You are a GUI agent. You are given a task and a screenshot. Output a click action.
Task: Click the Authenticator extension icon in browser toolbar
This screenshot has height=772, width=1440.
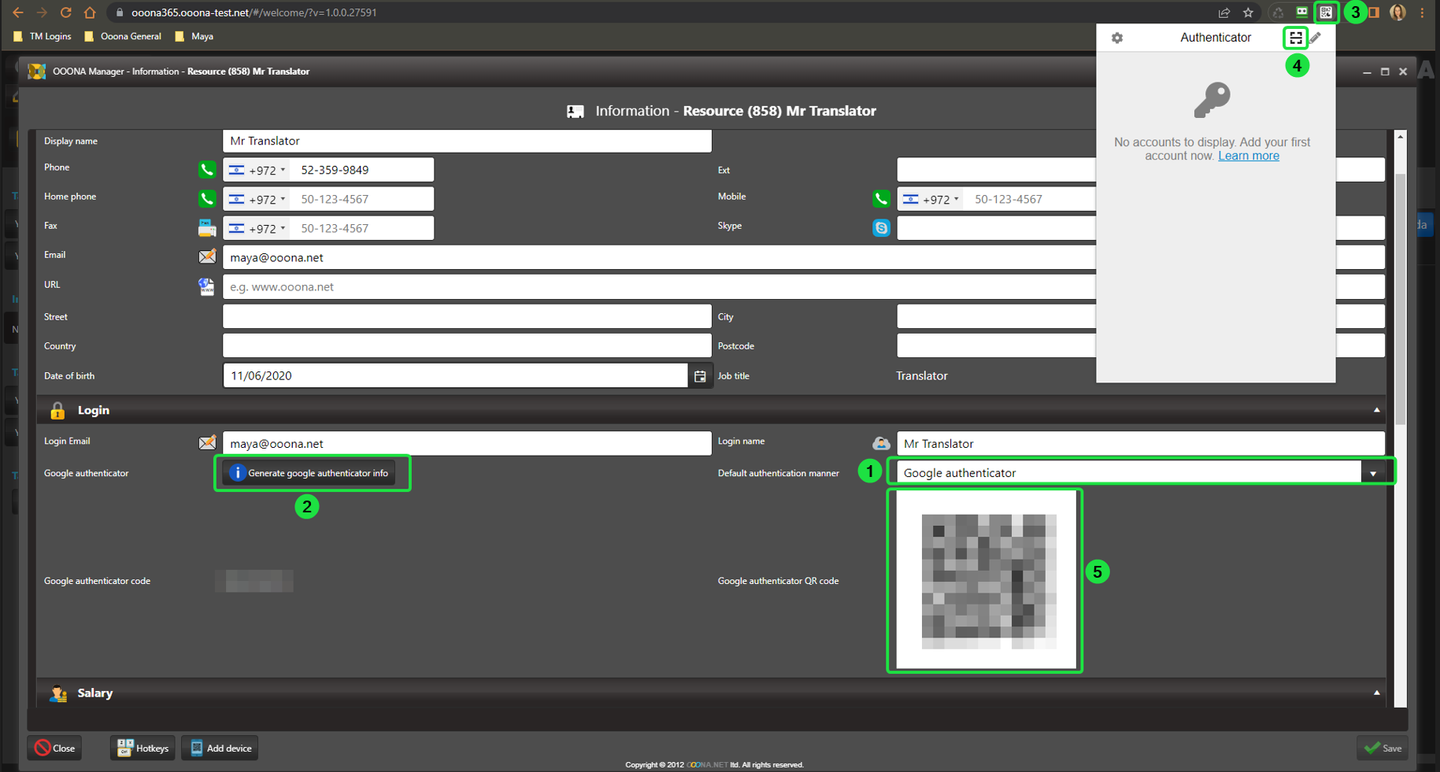(x=1326, y=13)
